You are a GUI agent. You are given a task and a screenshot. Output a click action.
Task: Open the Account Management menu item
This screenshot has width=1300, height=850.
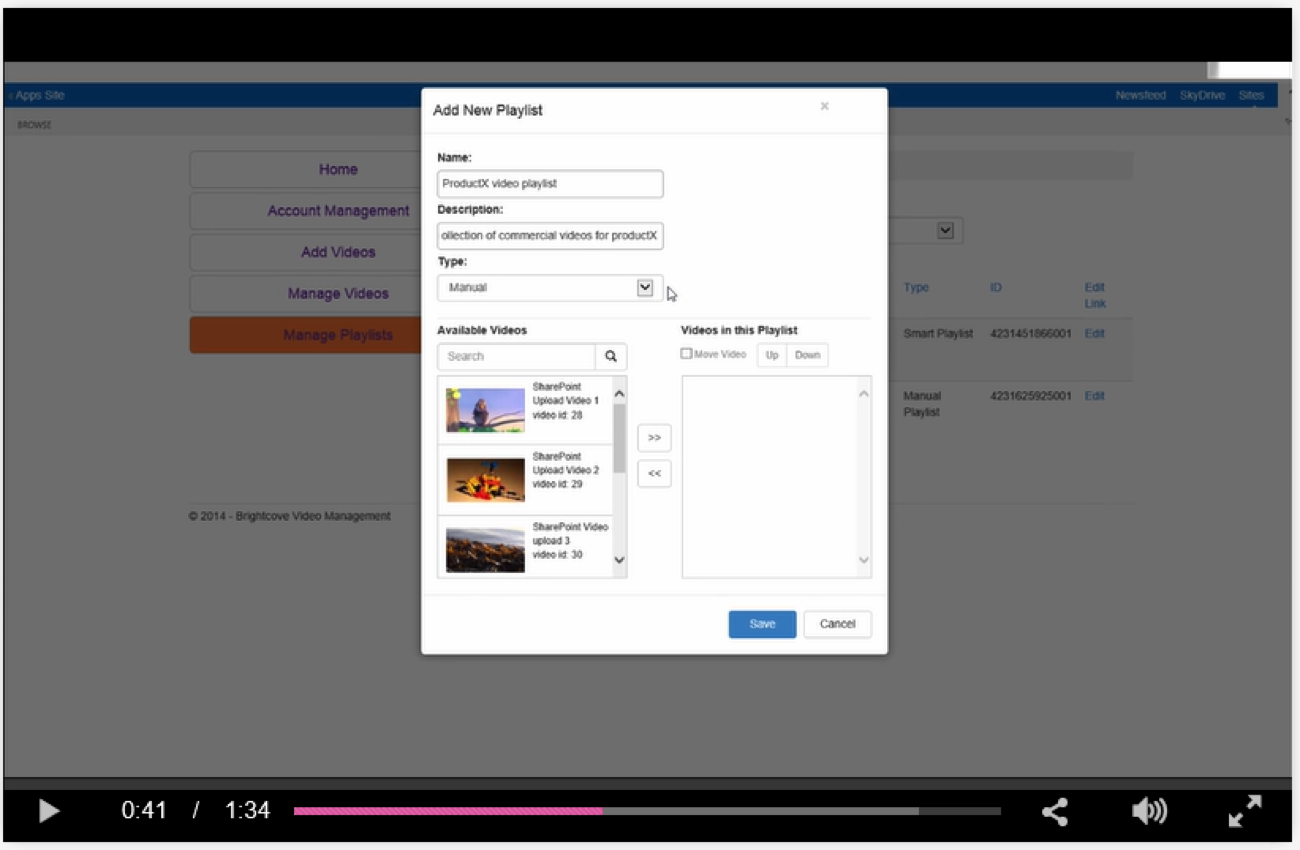pos(338,211)
